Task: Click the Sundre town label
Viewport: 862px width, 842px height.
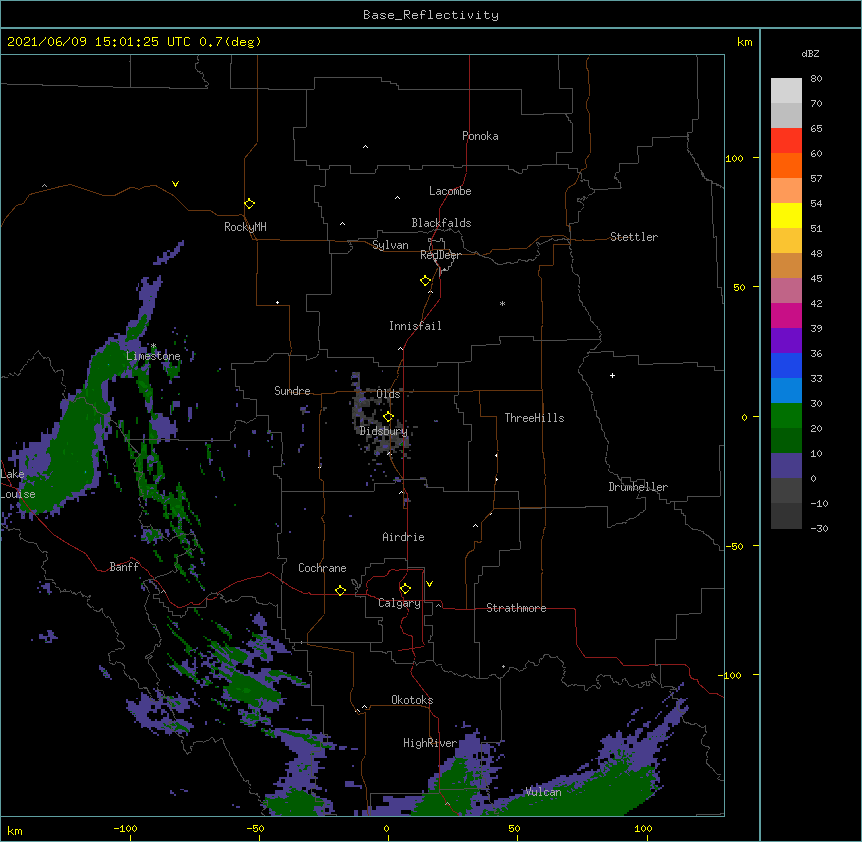Action: click(x=292, y=391)
